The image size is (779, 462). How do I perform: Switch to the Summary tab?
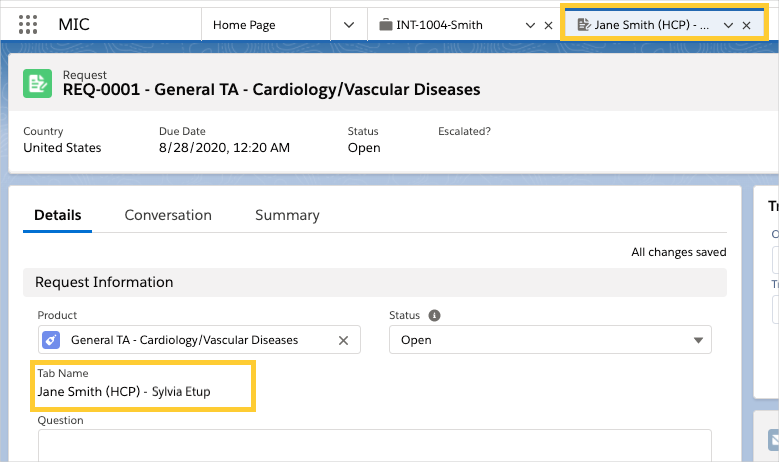pyautogui.click(x=287, y=215)
